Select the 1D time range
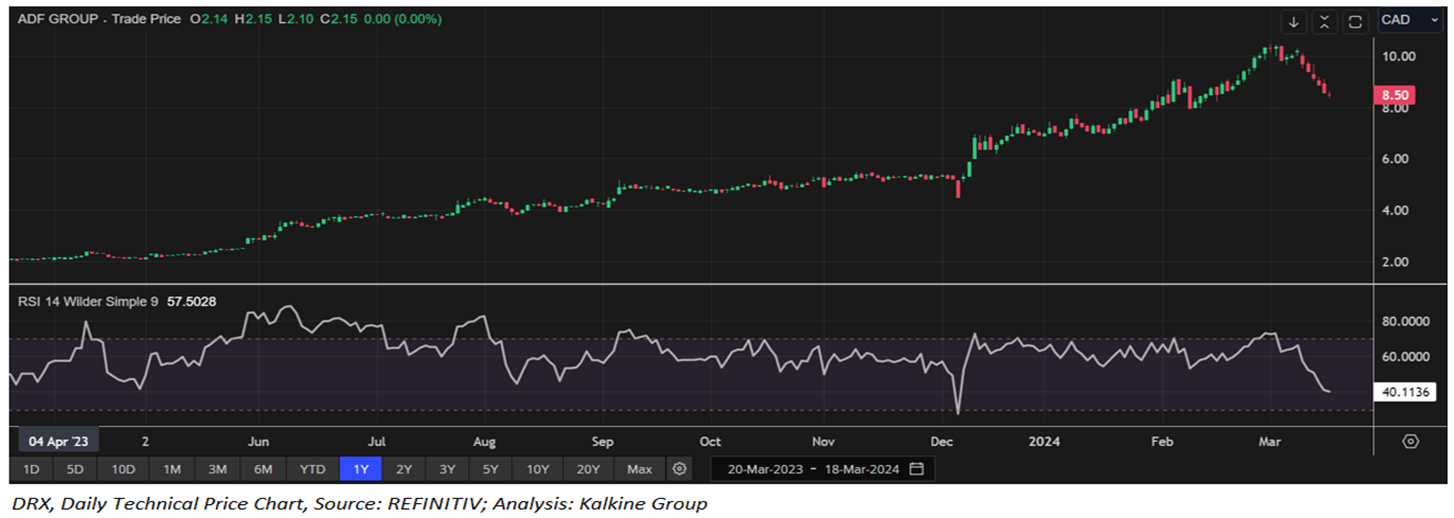Screen dimensions: 1454x518 pos(31,469)
